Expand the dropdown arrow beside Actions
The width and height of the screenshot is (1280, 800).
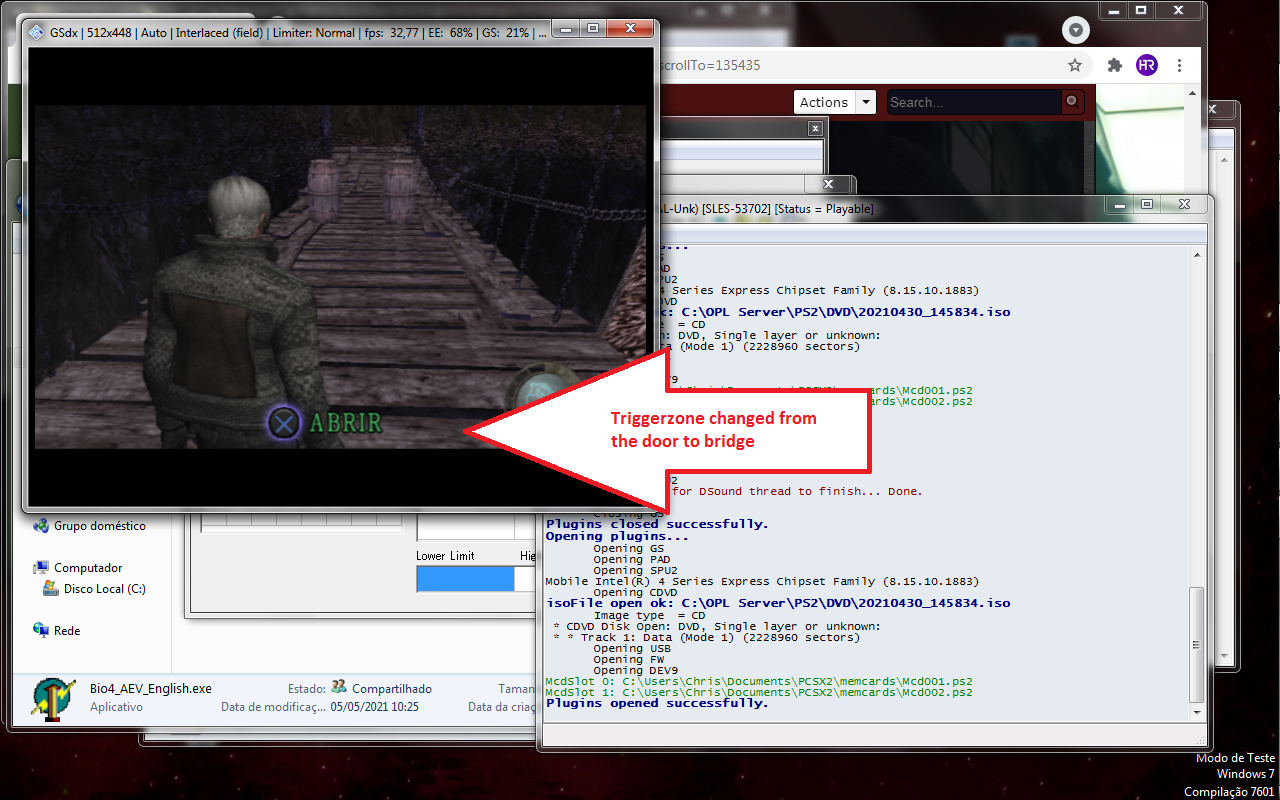click(866, 102)
